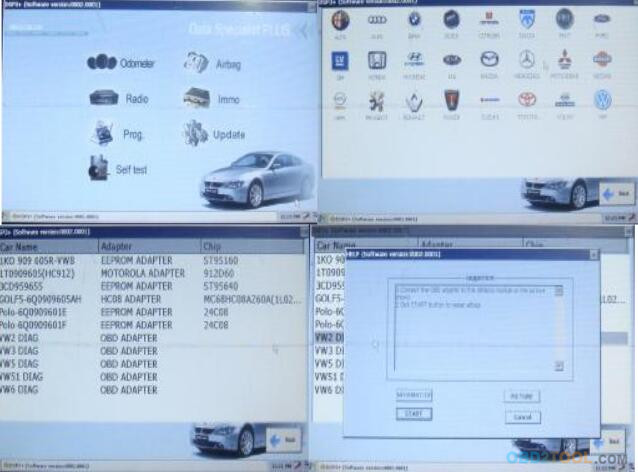Select the VW5 DIAG row in full list
Viewport: 638px width, 472px height.
coord(152,364)
